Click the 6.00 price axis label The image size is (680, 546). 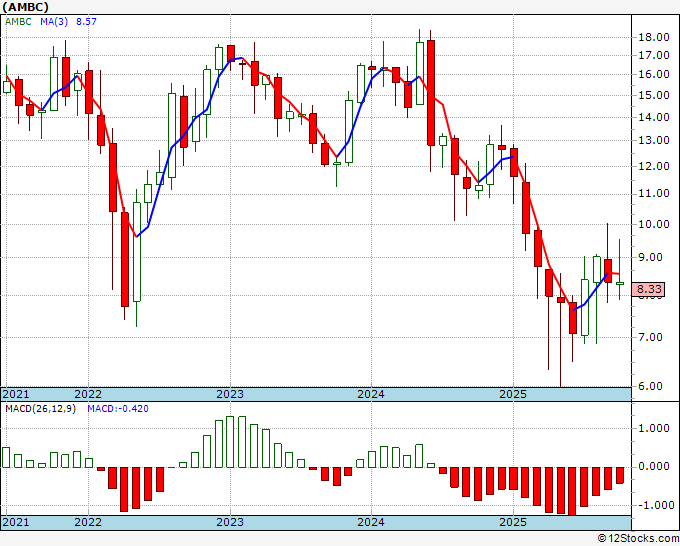[651, 386]
